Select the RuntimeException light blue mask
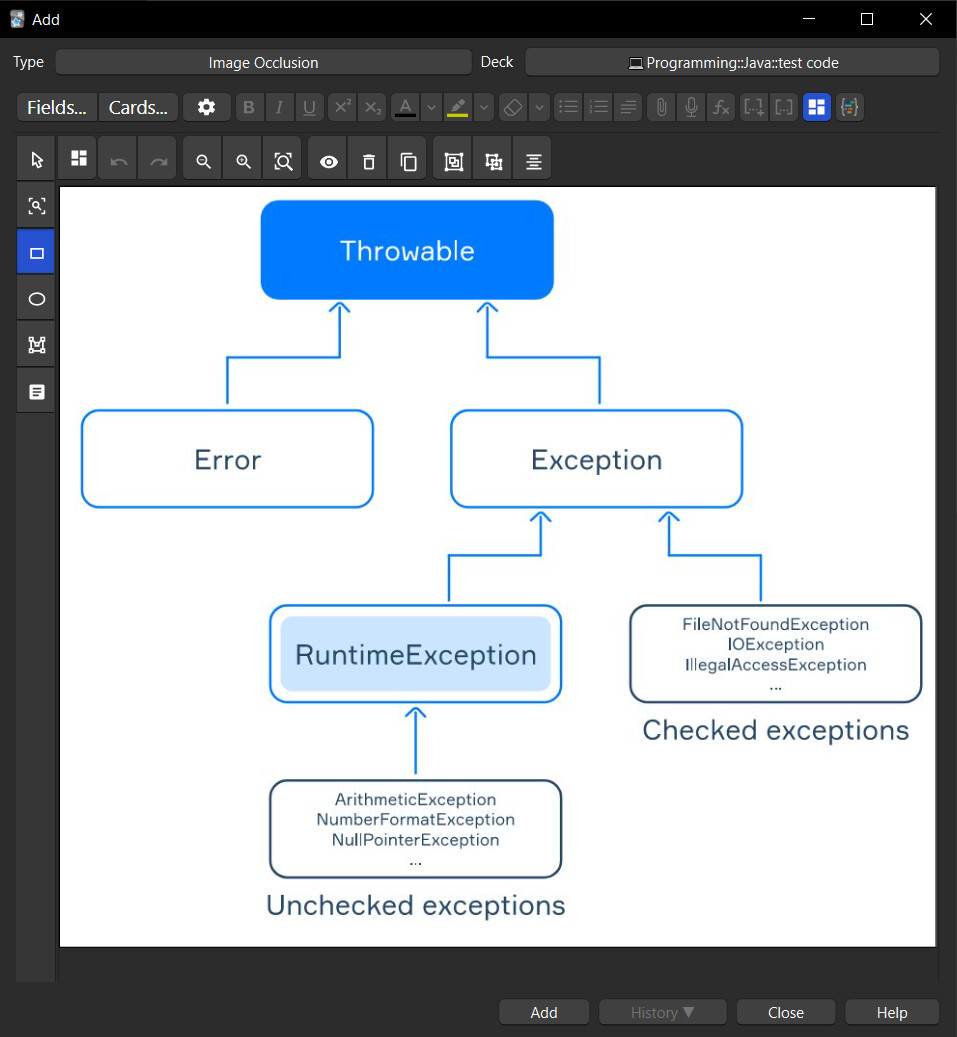 coord(415,654)
